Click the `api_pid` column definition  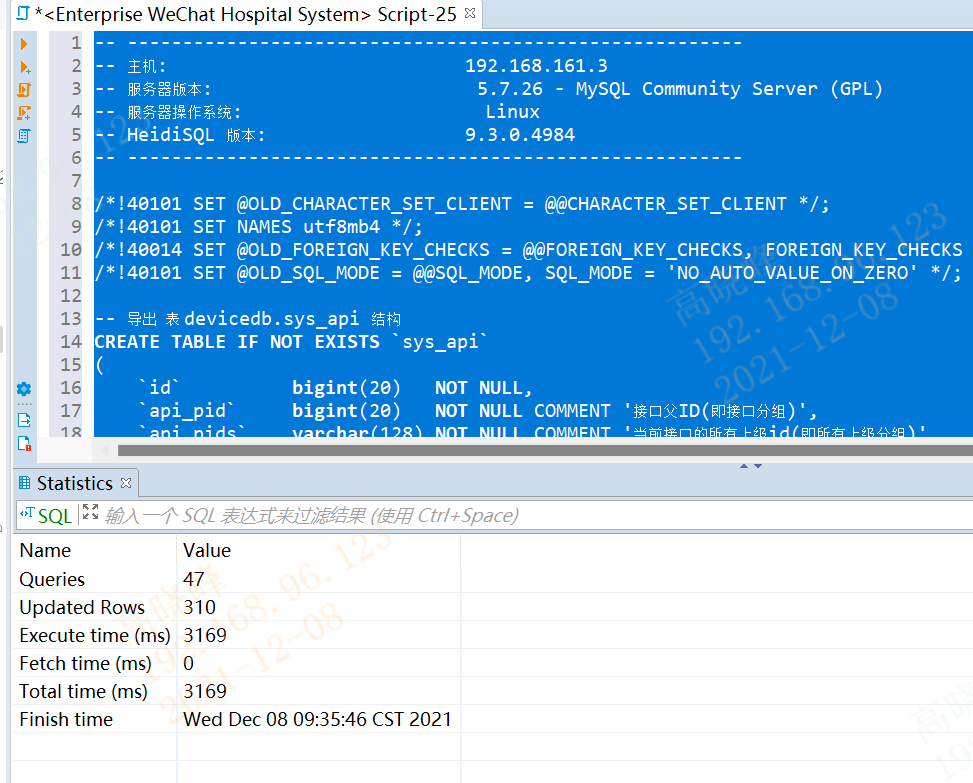(x=477, y=411)
